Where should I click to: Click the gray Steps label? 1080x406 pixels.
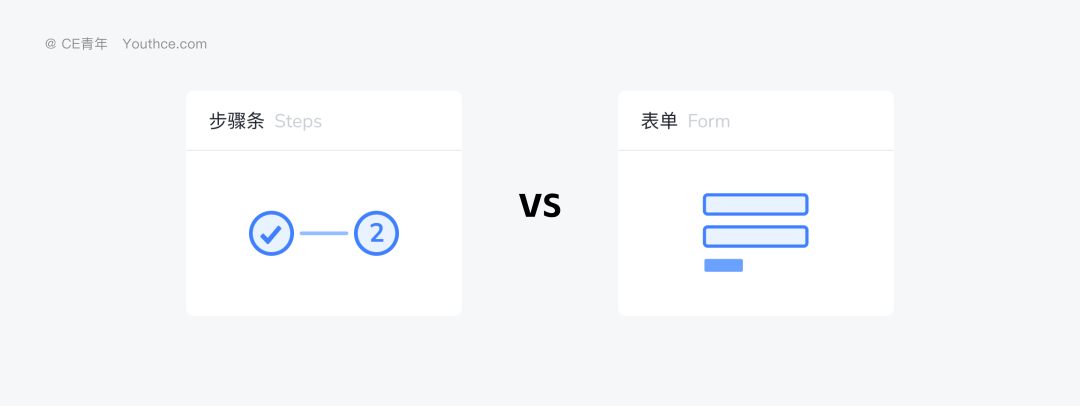[298, 121]
